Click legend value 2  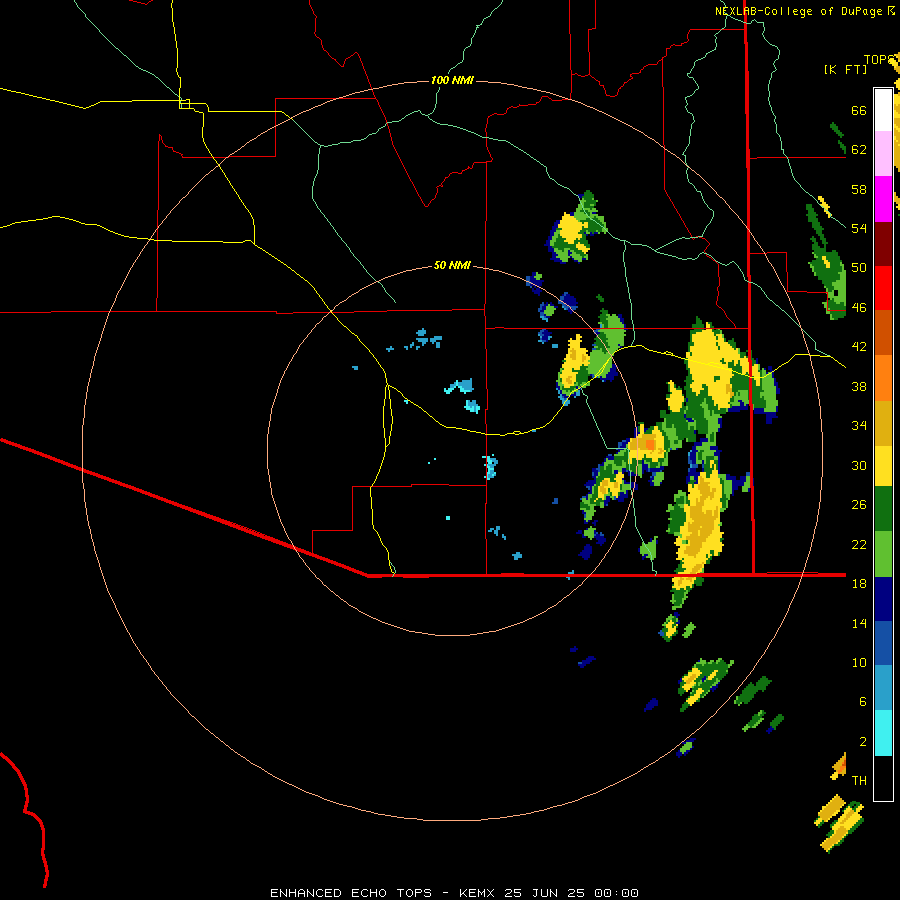click(863, 742)
